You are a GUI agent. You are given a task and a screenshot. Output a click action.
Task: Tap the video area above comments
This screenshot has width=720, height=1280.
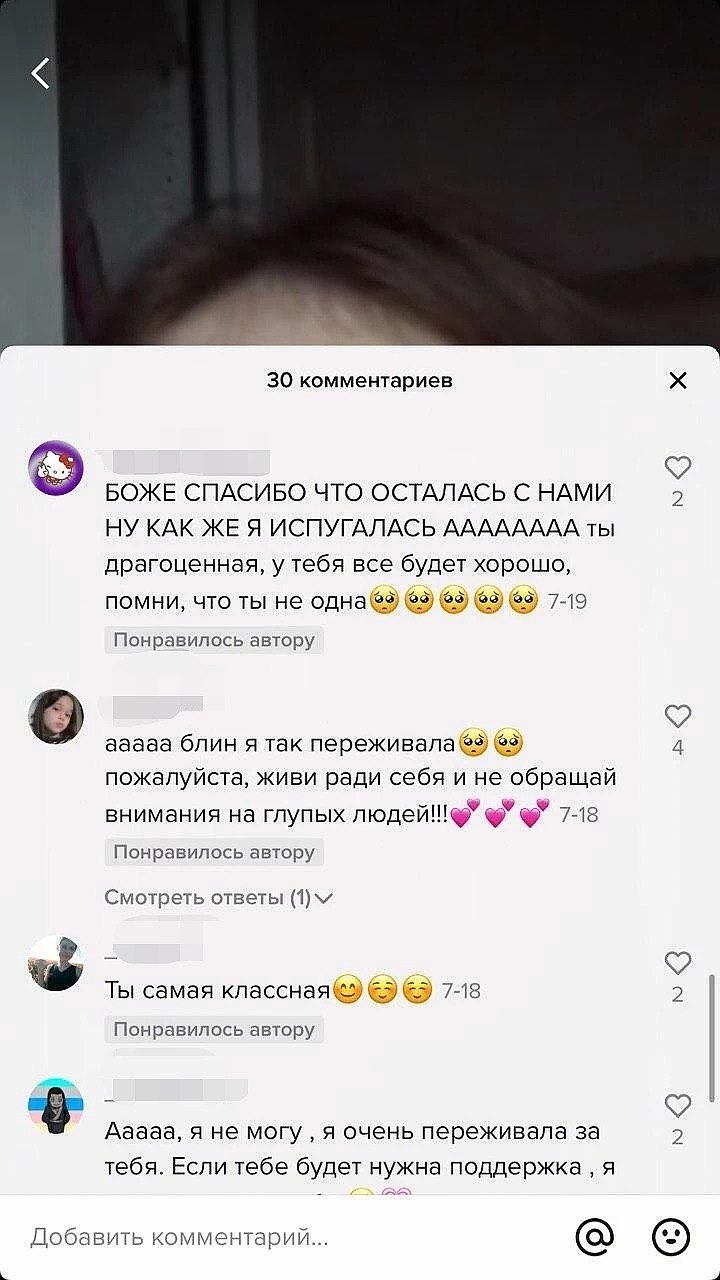click(360, 200)
